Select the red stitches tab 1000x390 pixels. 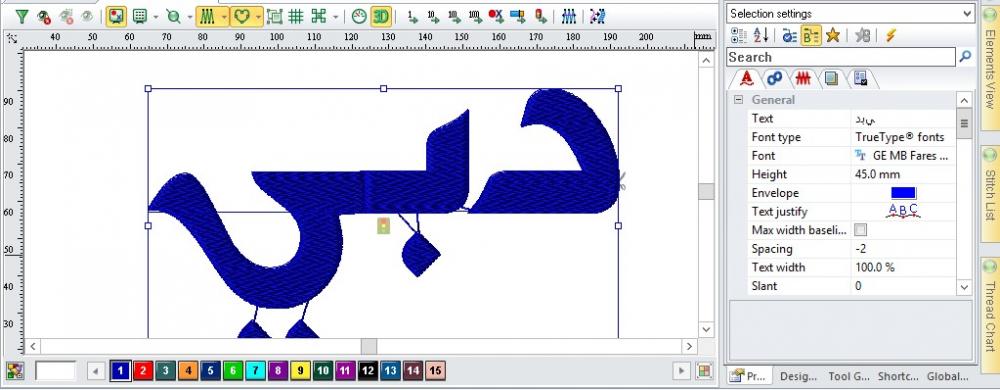[802, 78]
